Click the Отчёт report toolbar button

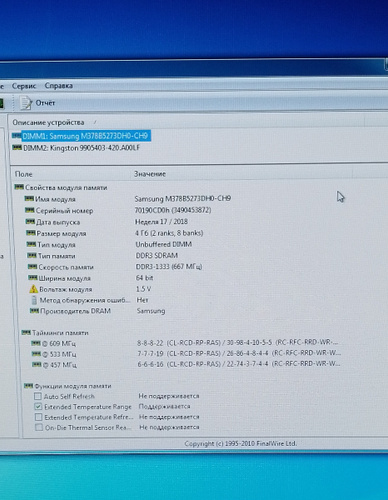pyautogui.click(x=37, y=103)
